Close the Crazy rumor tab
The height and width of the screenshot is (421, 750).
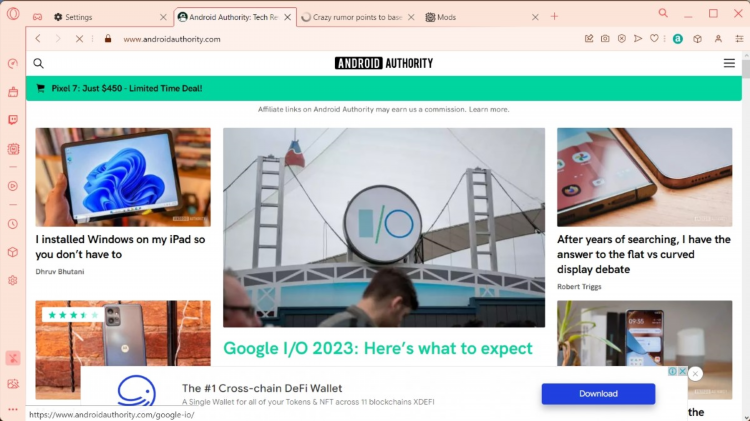tap(411, 17)
